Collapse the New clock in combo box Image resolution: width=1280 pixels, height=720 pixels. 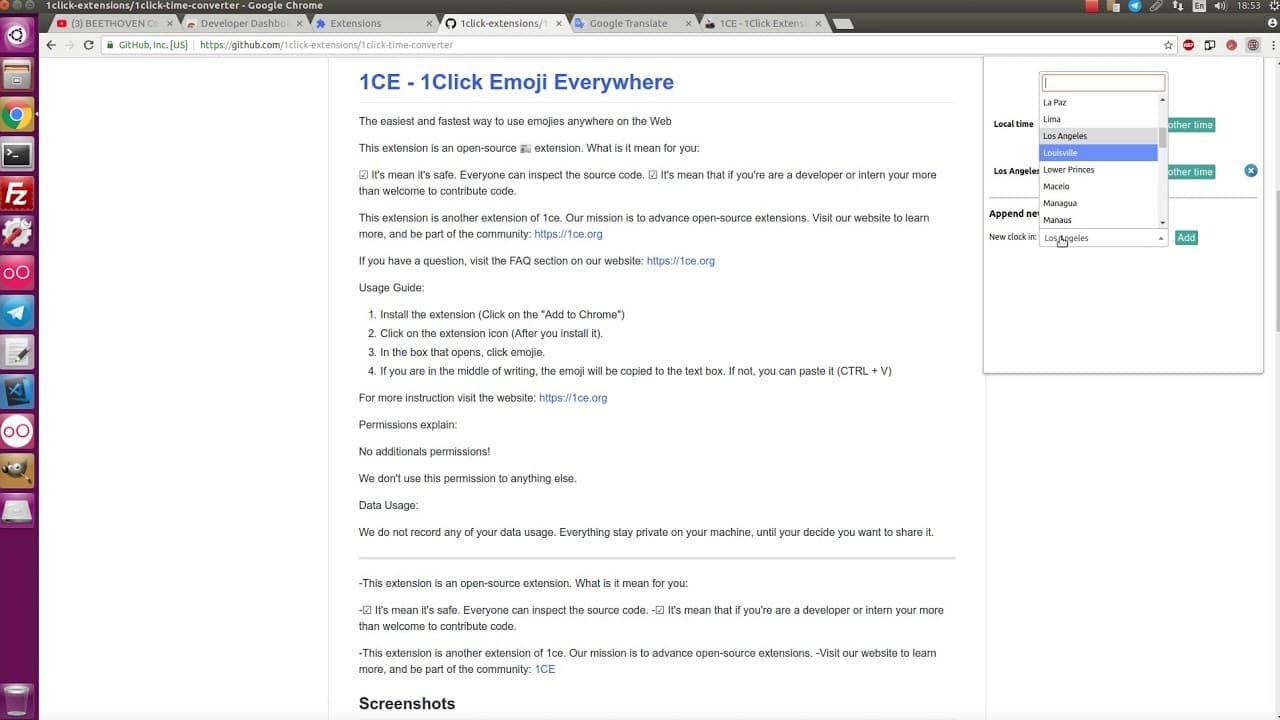pyautogui.click(x=1103, y=238)
